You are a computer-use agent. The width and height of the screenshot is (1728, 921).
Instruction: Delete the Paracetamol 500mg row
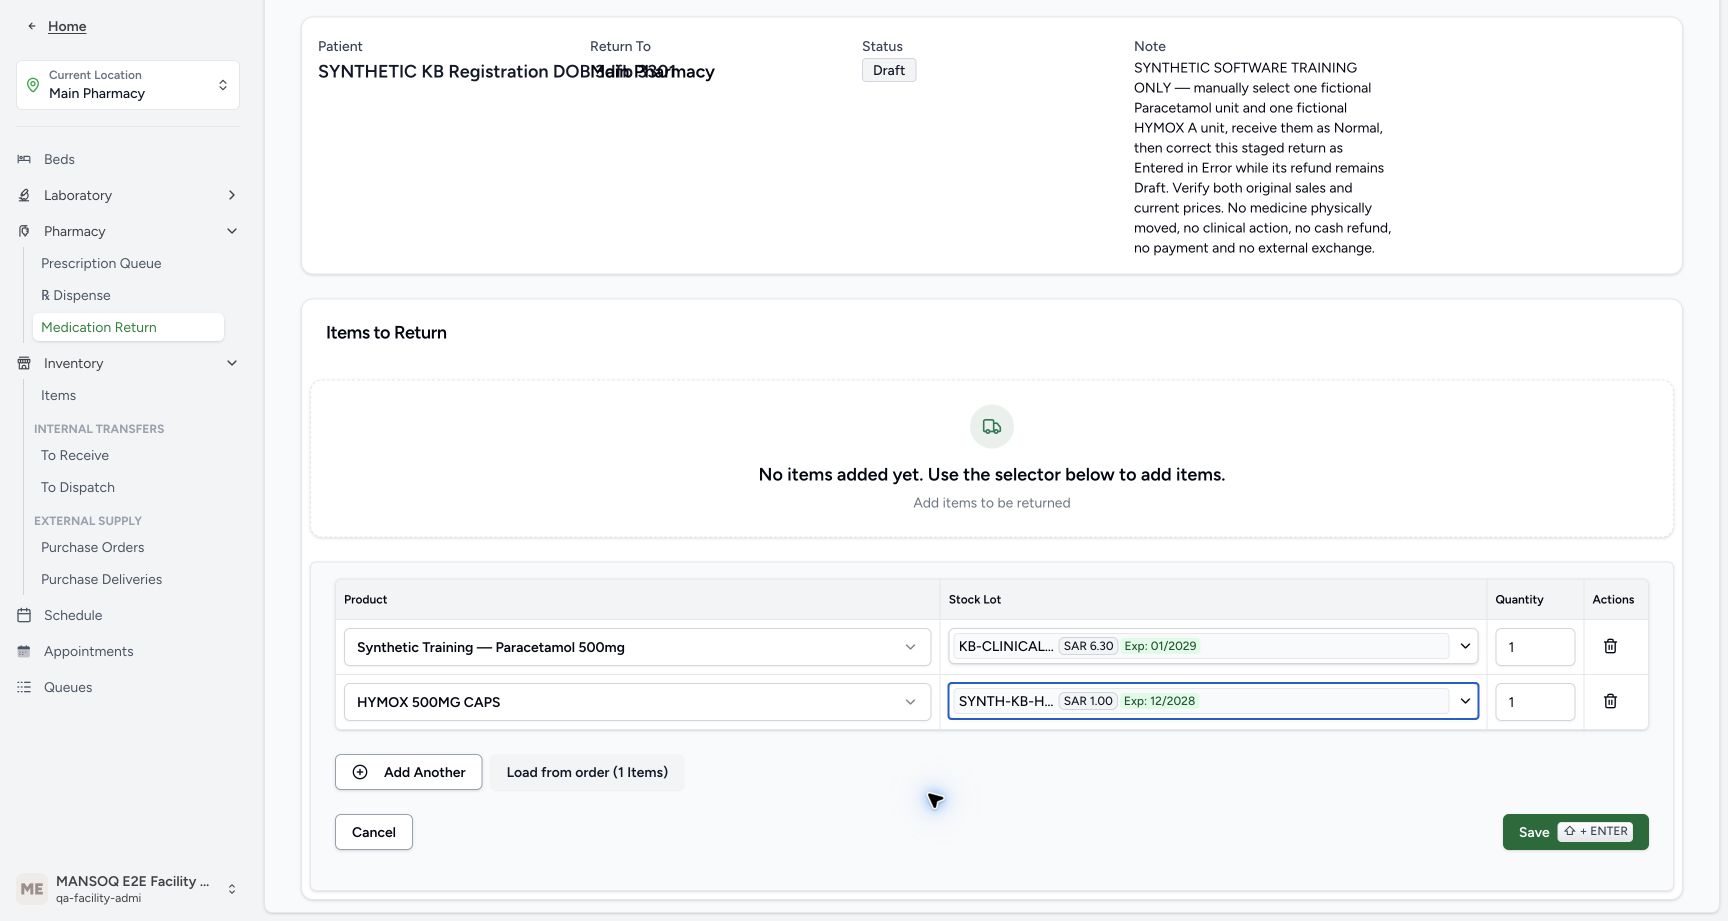click(1610, 646)
